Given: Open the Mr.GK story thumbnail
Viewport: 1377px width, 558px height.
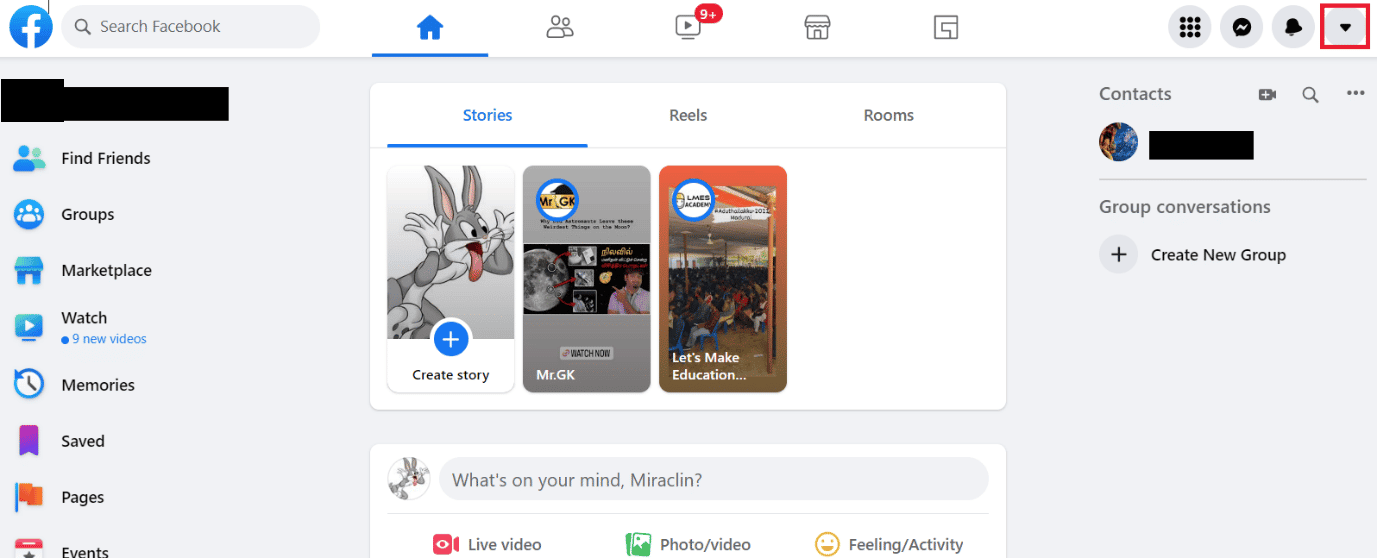Looking at the screenshot, I should [x=587, y=279].
